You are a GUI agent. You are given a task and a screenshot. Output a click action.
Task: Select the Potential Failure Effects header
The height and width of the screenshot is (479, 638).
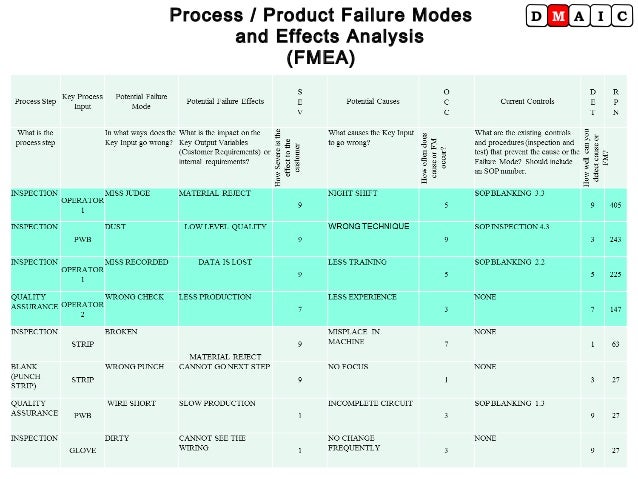point(225,101)
